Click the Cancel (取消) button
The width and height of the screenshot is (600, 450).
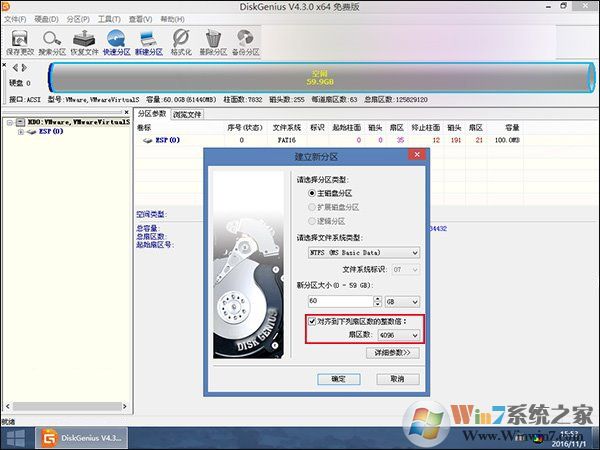(398, 379)
